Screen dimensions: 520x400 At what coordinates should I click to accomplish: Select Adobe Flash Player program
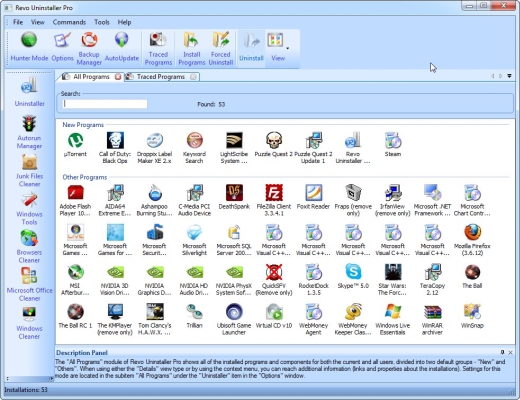pyautogui.click(x=75, y=200)
